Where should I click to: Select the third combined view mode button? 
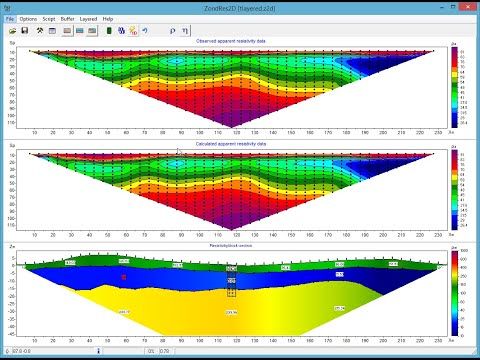[92, 31]
